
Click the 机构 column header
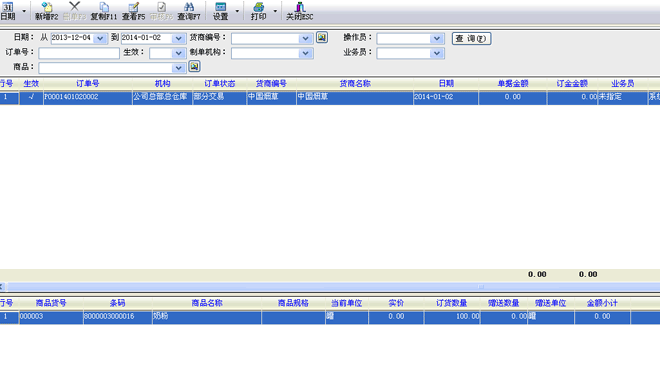click(x=162, y=83)
